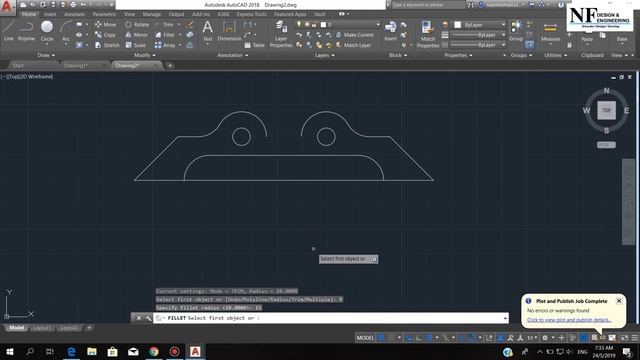Image resolution: width=640 pixels, height=360 pixels.
Task: Expand the Modify panel
Action: coord(144,55)
